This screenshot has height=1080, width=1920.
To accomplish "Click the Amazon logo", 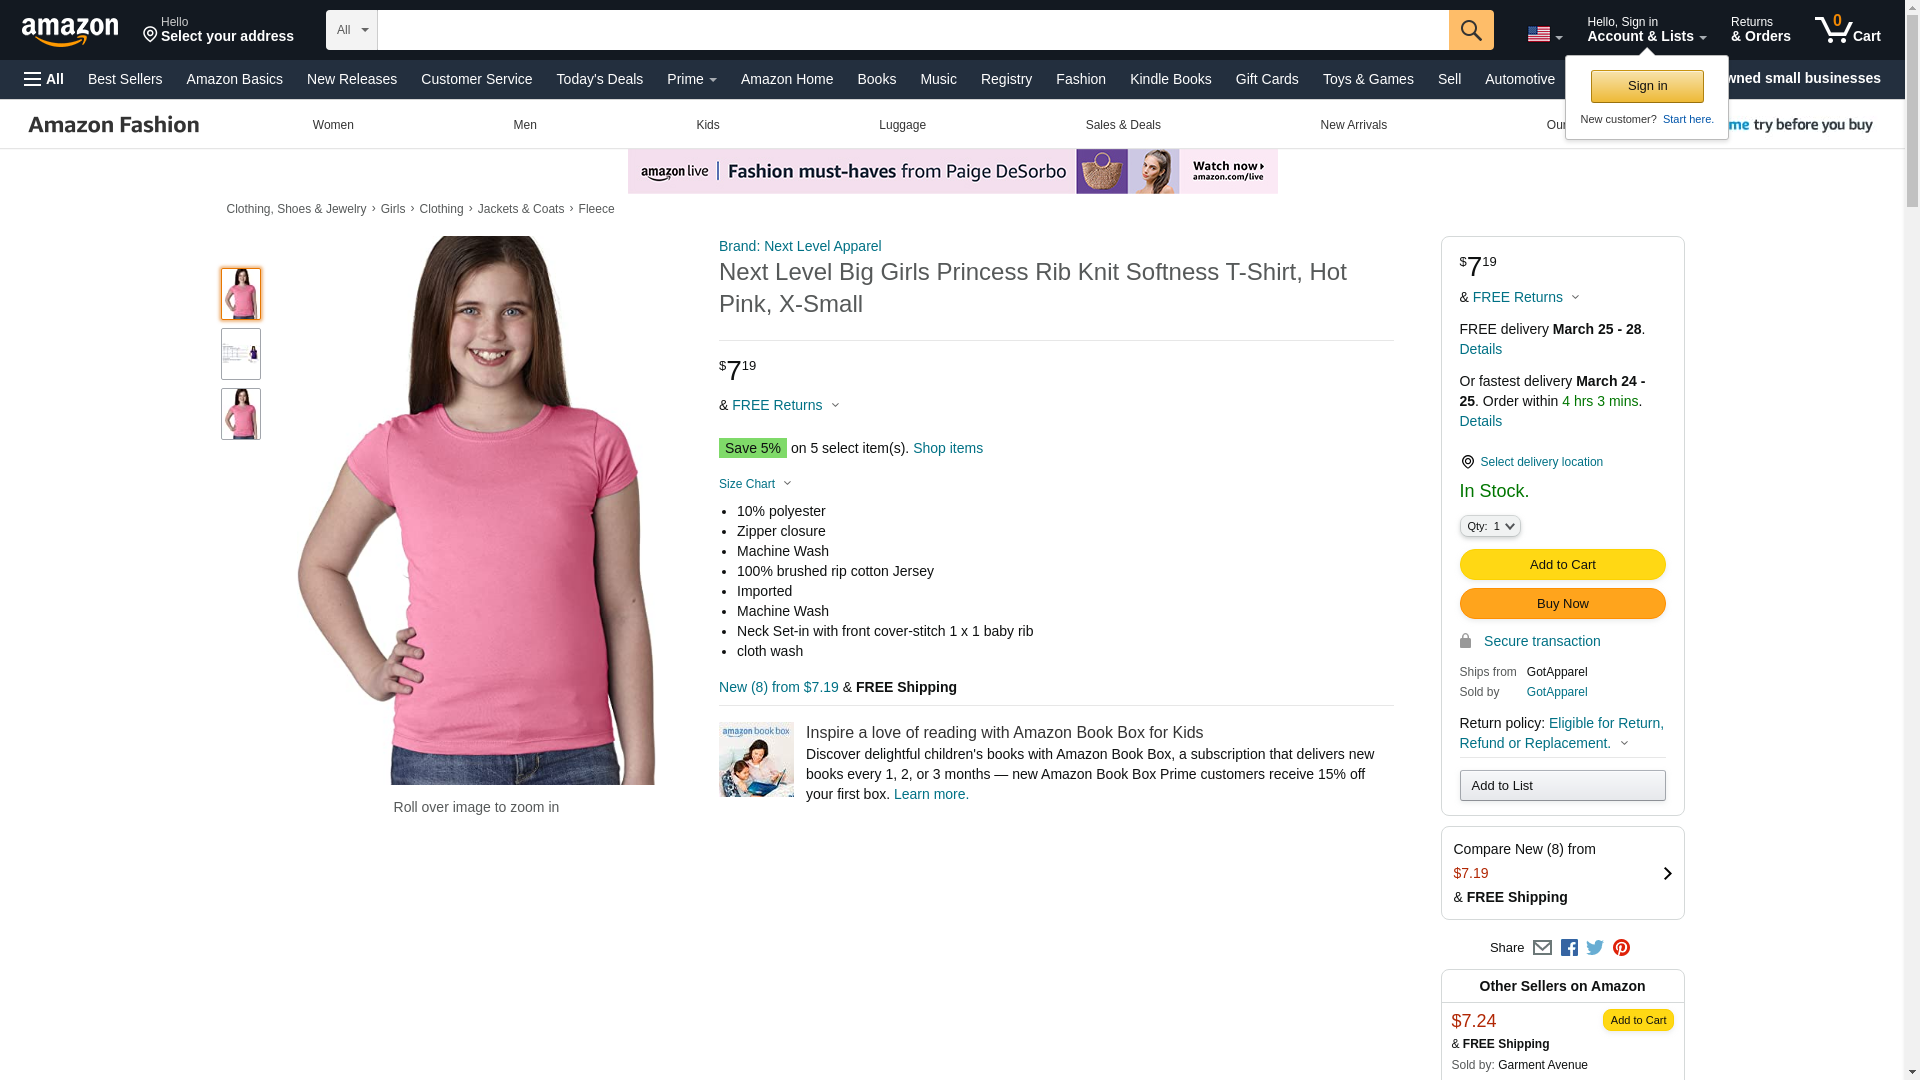I will pos(70,31).
